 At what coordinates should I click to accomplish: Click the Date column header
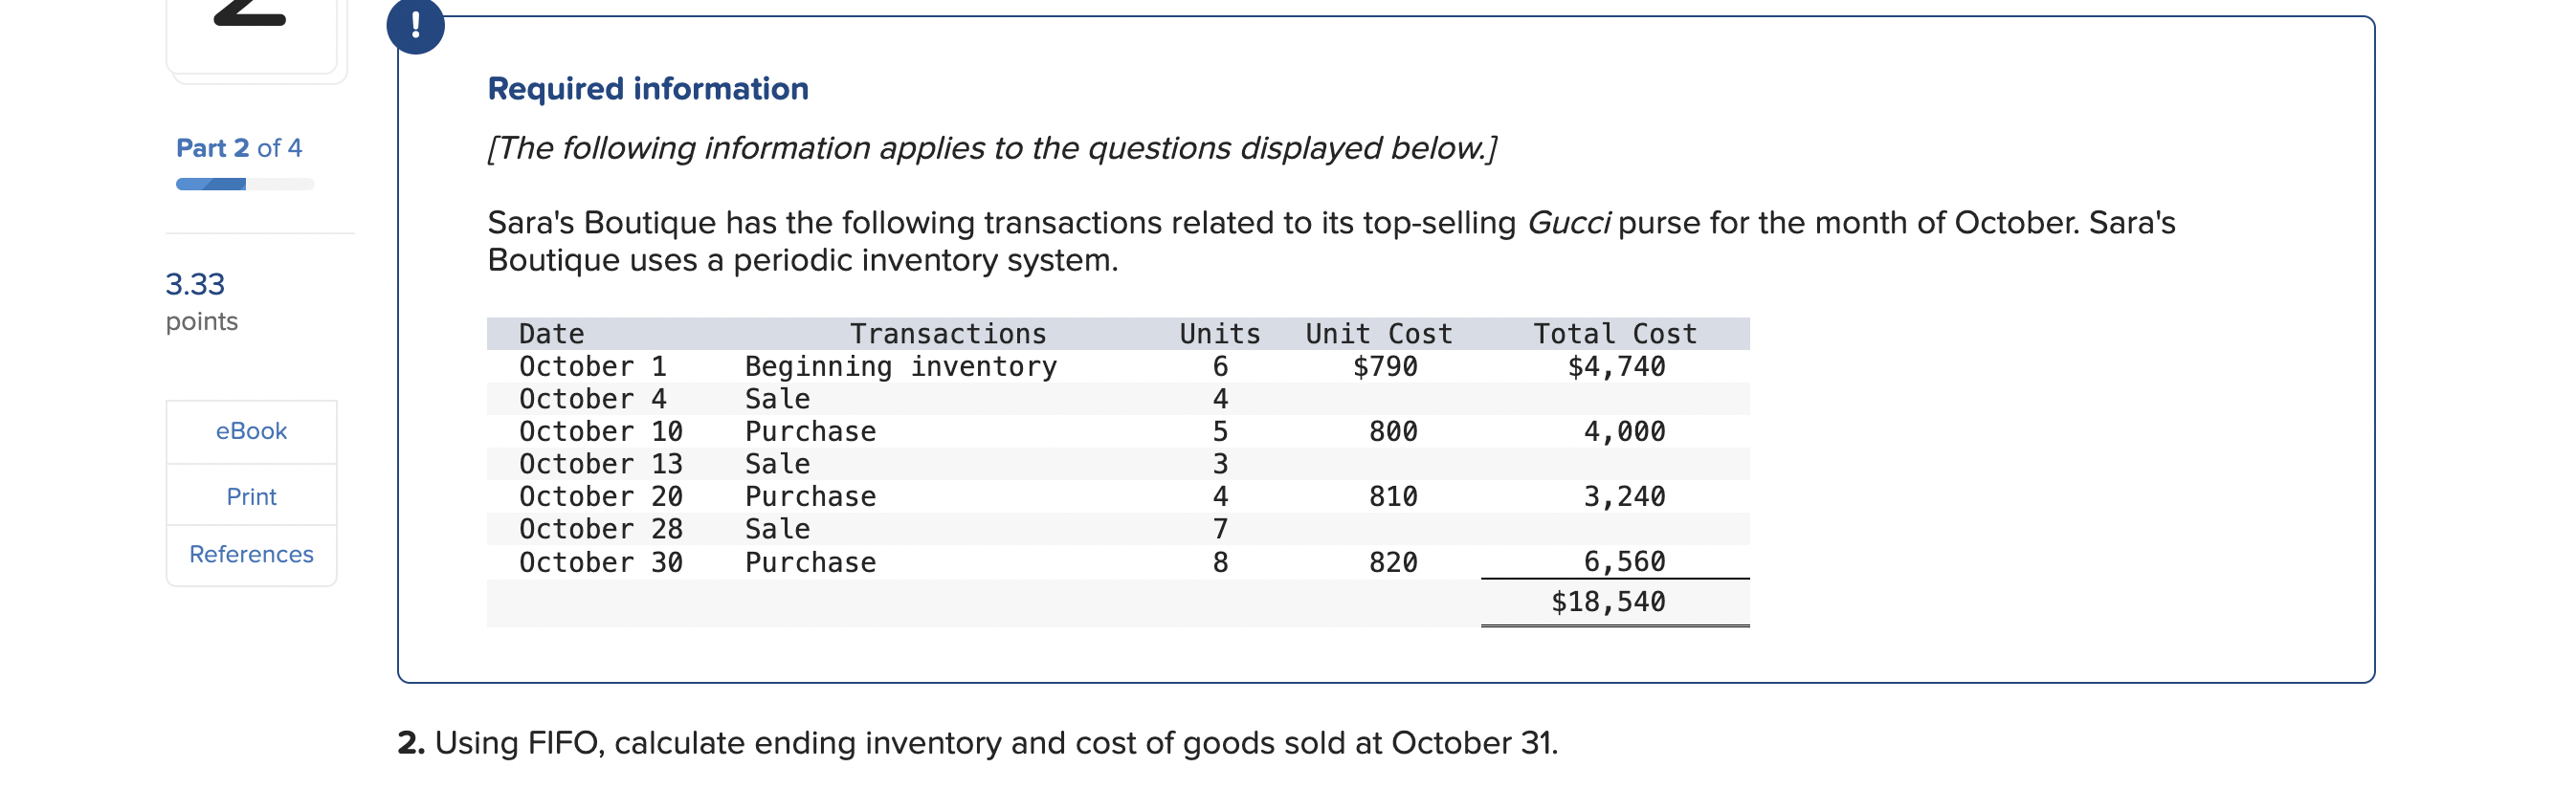(x=551, y=334)
